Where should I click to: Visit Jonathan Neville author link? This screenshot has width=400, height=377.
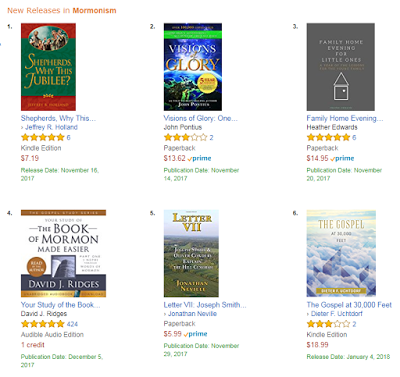point(192,314)
